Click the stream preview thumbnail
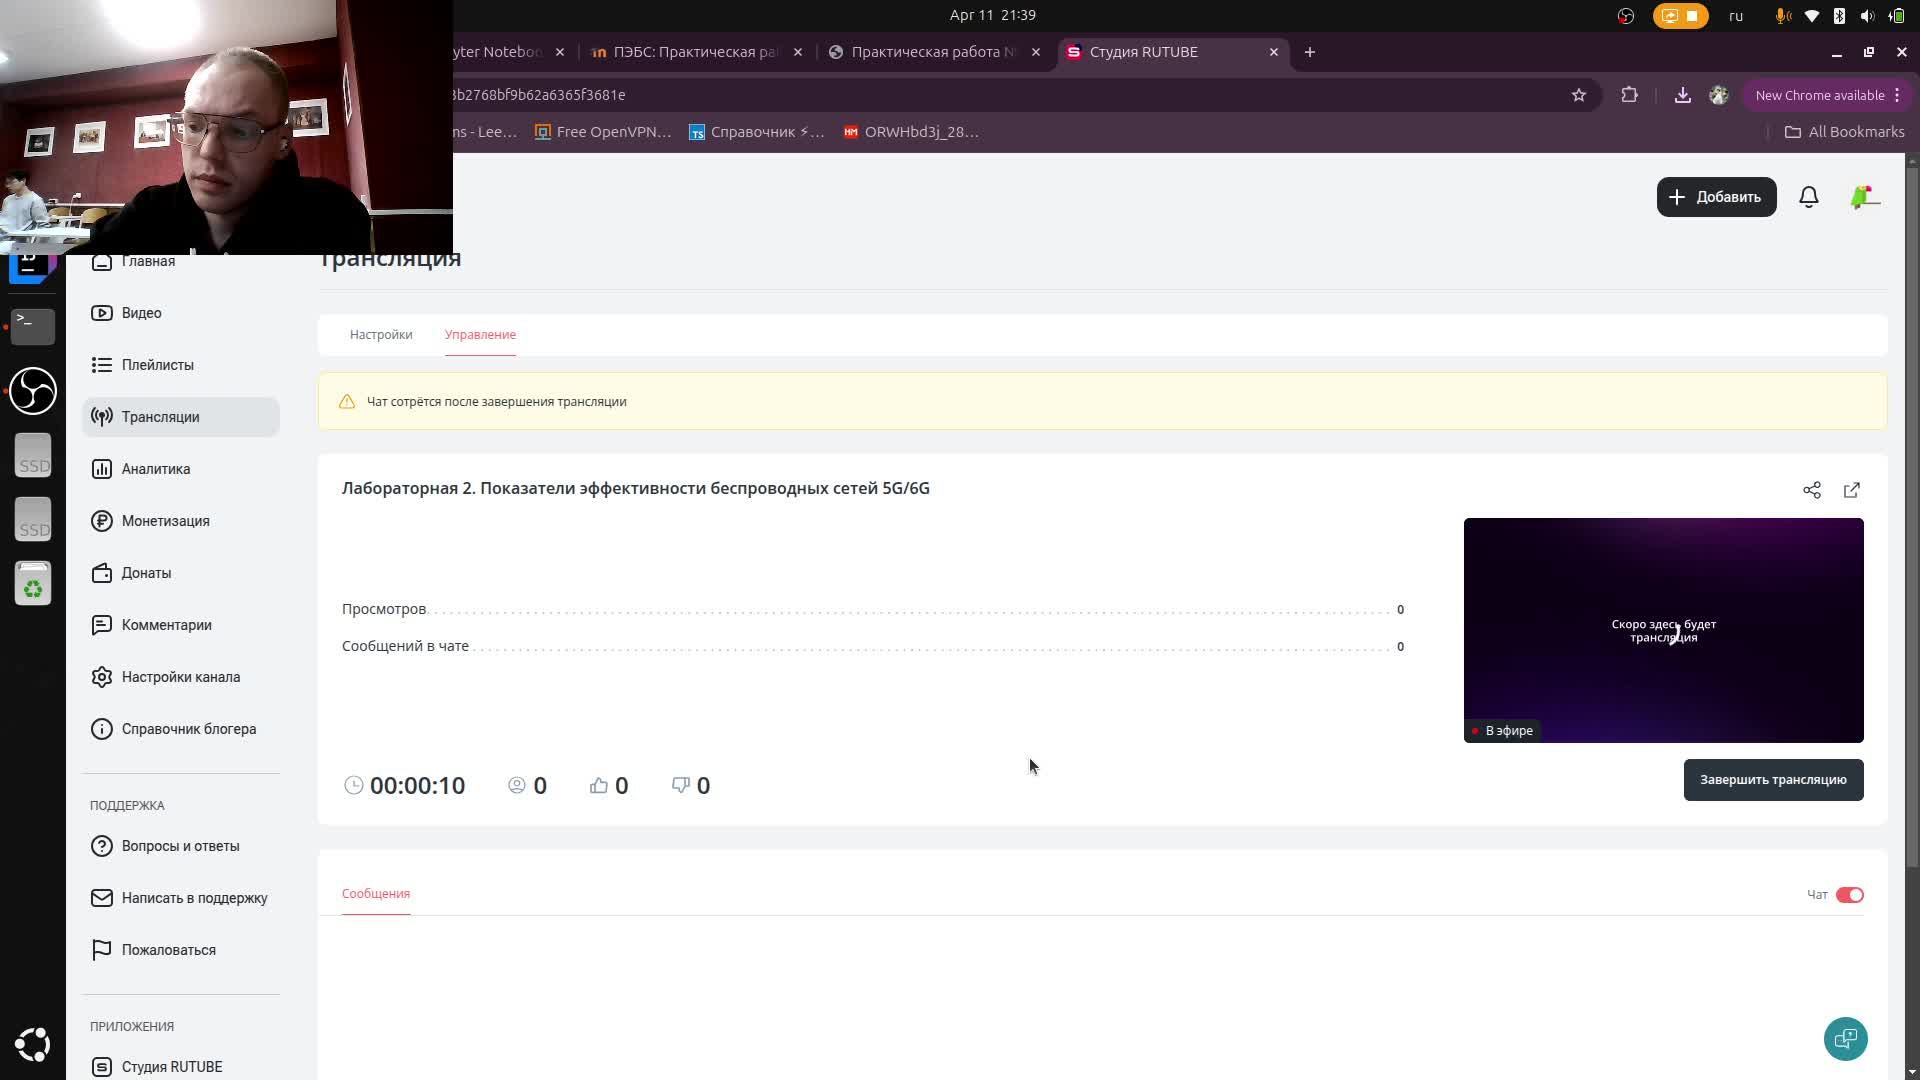1920x1080 pixels. 1662,630
